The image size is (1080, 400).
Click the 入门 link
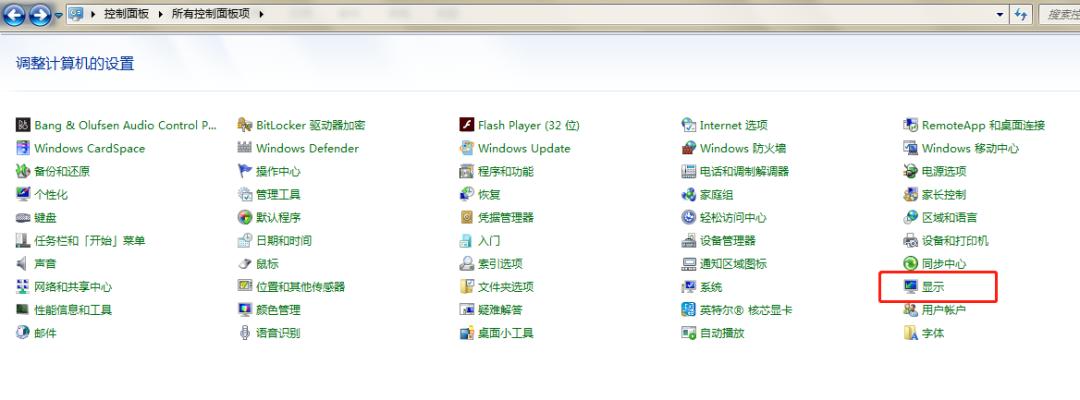point(489,241)
